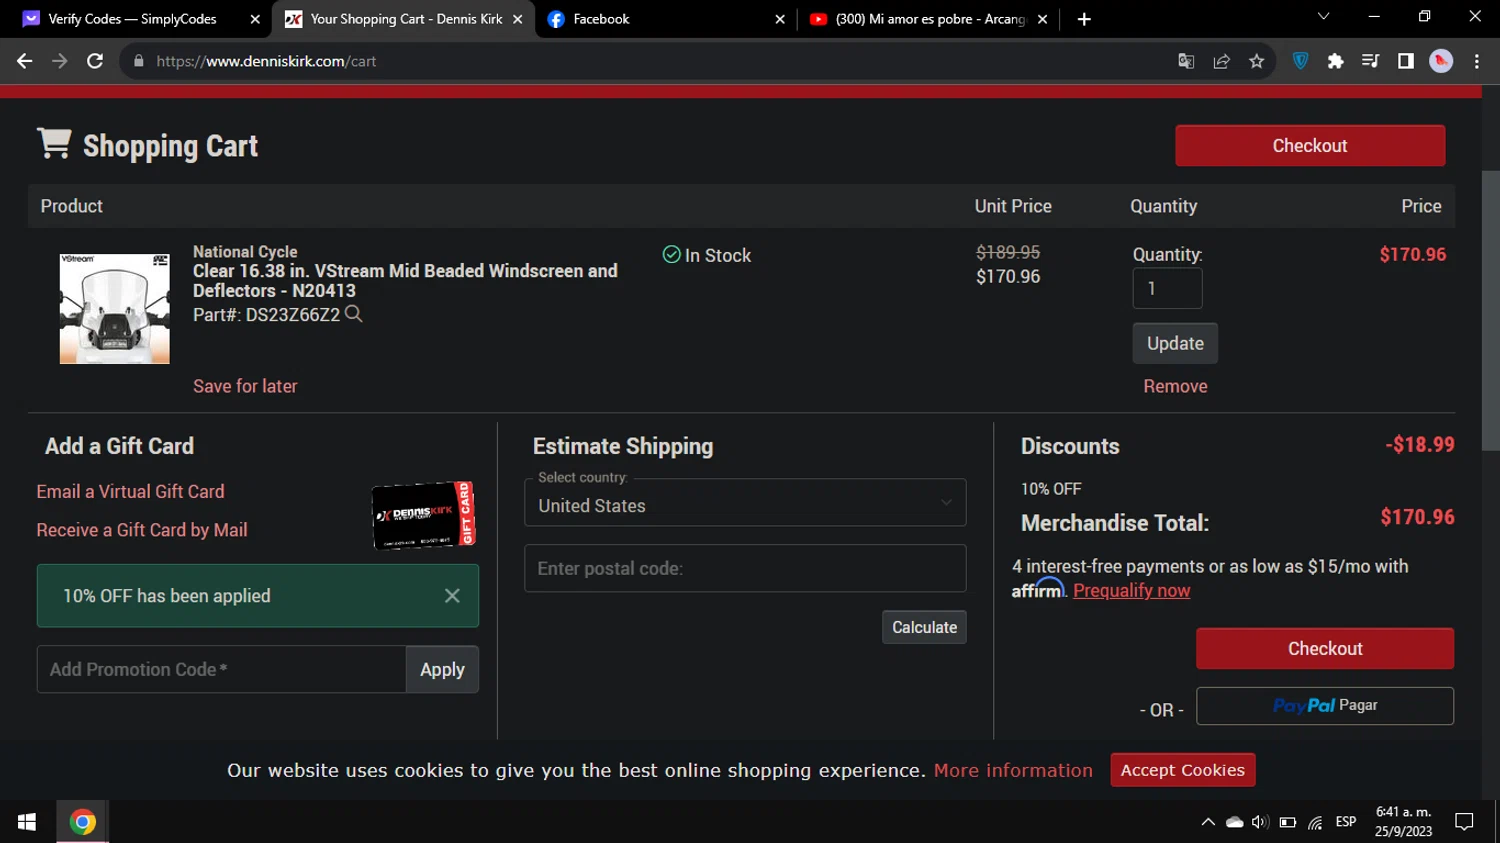Close the Verify Codes SimplyCodes tab
The image size is (1500, 843).
[x=255, y=19]
